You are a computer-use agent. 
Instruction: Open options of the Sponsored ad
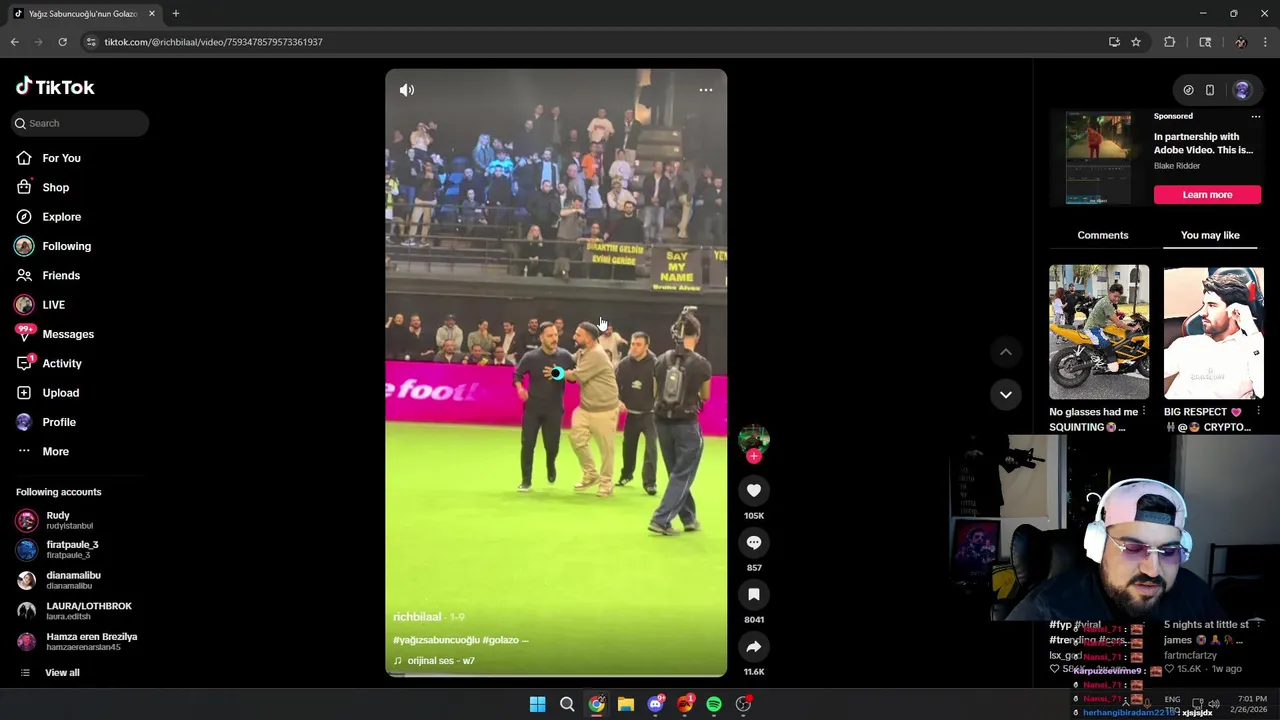(x=1256, y=117)
